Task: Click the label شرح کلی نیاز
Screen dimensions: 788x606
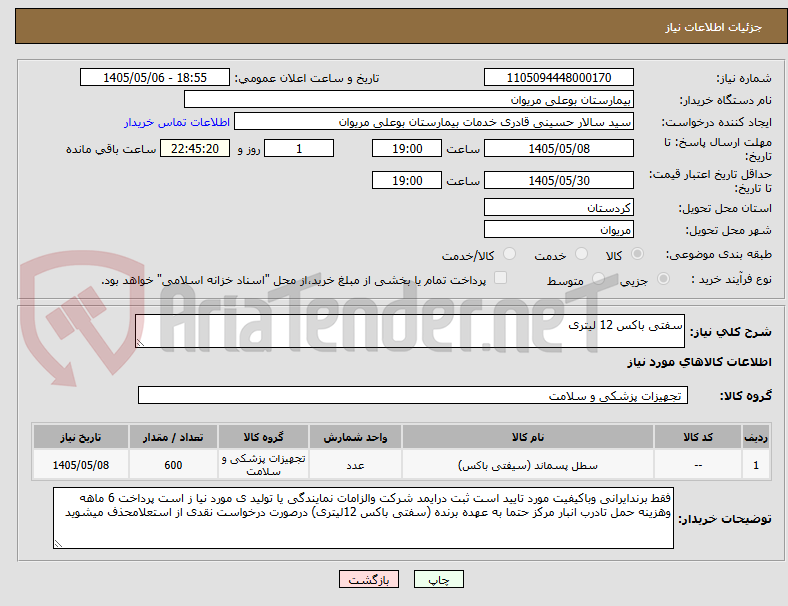Action: [730, 332]
